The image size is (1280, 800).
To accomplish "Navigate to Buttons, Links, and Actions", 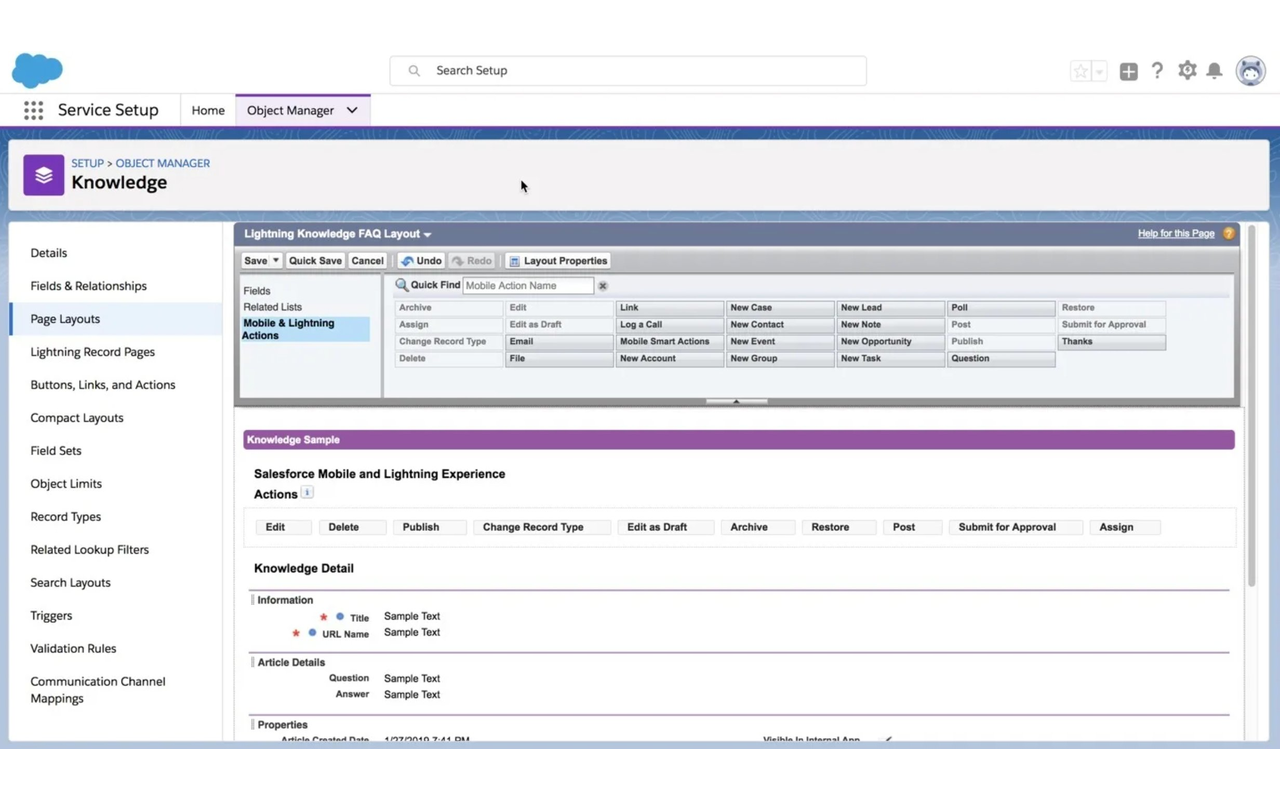I will (x=103, y=385).
